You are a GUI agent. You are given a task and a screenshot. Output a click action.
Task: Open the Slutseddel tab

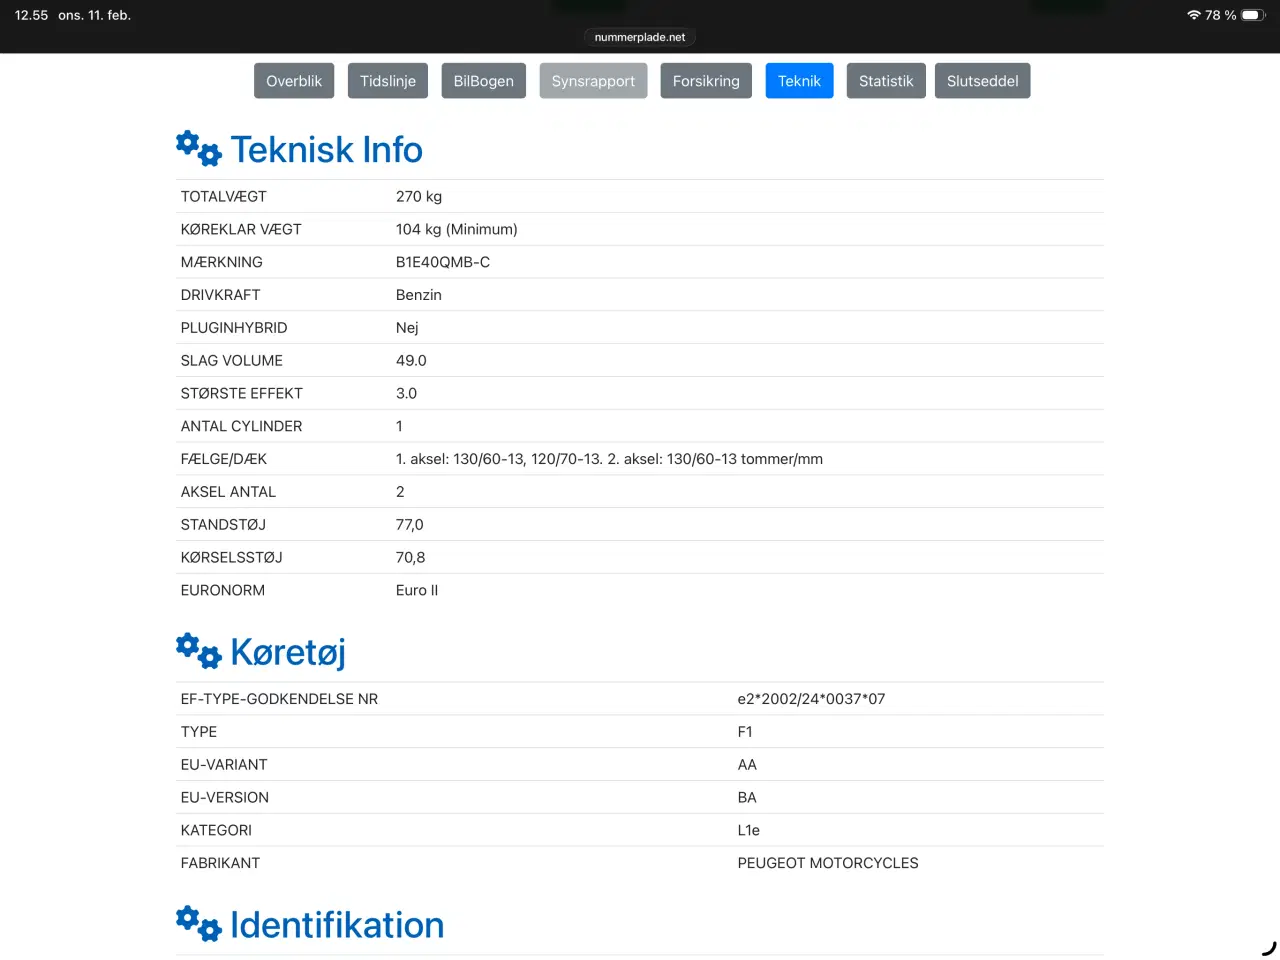point(982,81)
